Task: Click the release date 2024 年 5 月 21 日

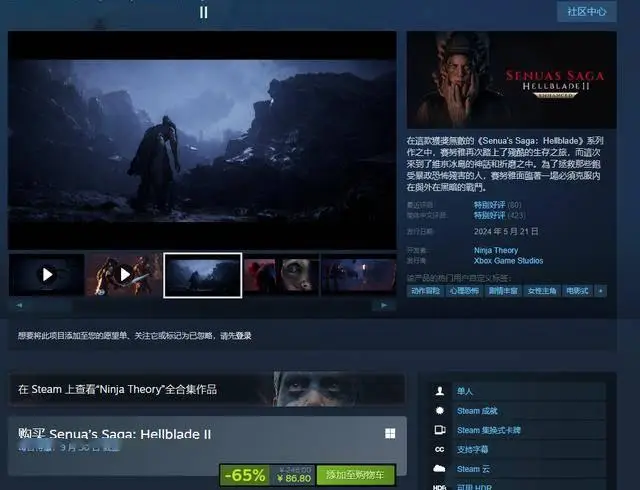Action: point(506,232)
